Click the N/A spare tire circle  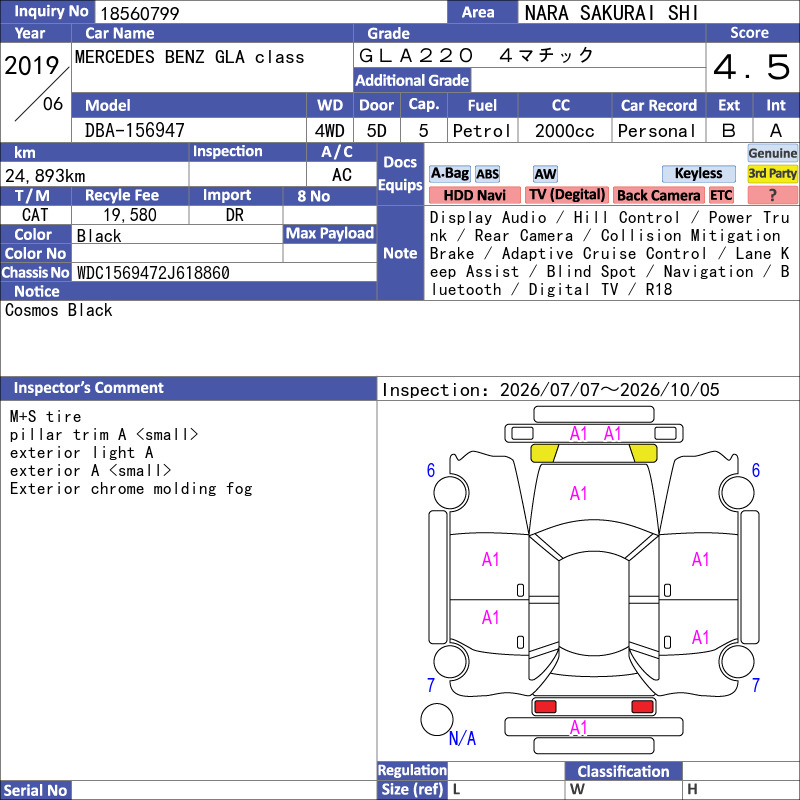click(437, 719)
